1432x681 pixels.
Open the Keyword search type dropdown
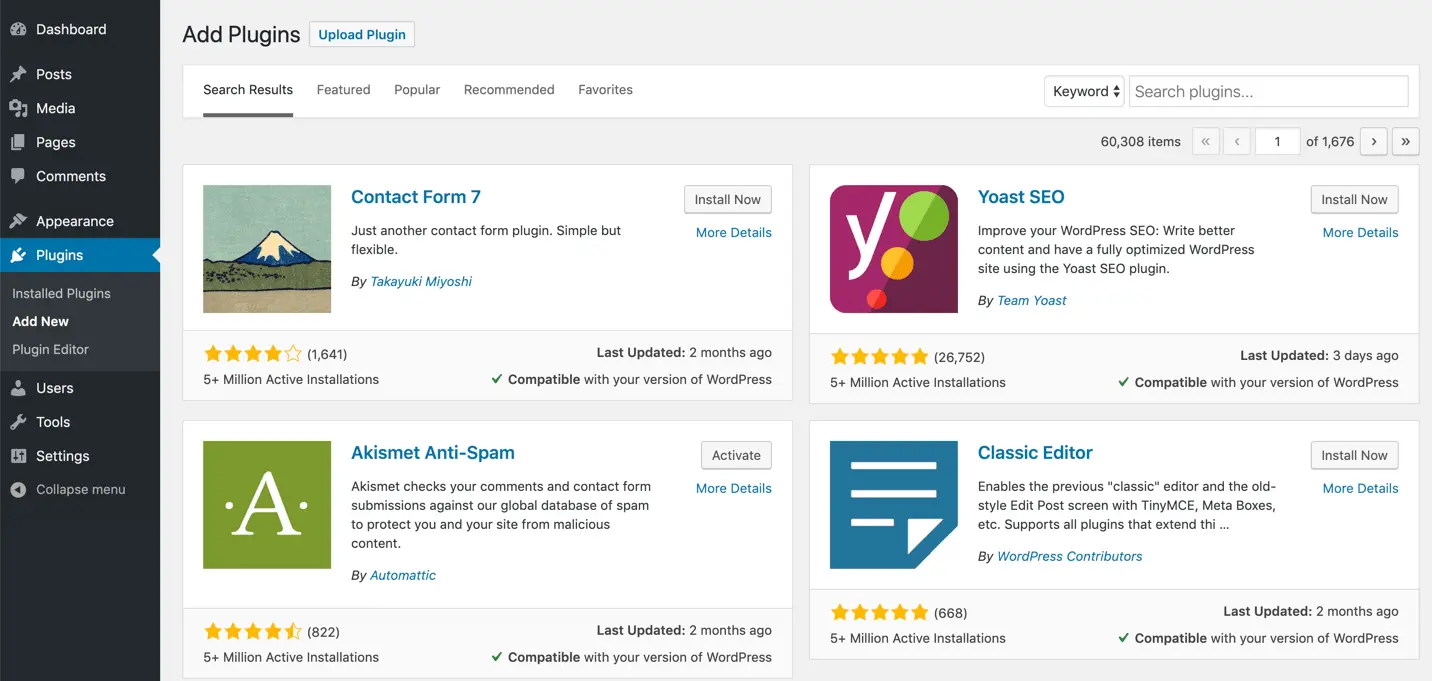click(1084, 91)
